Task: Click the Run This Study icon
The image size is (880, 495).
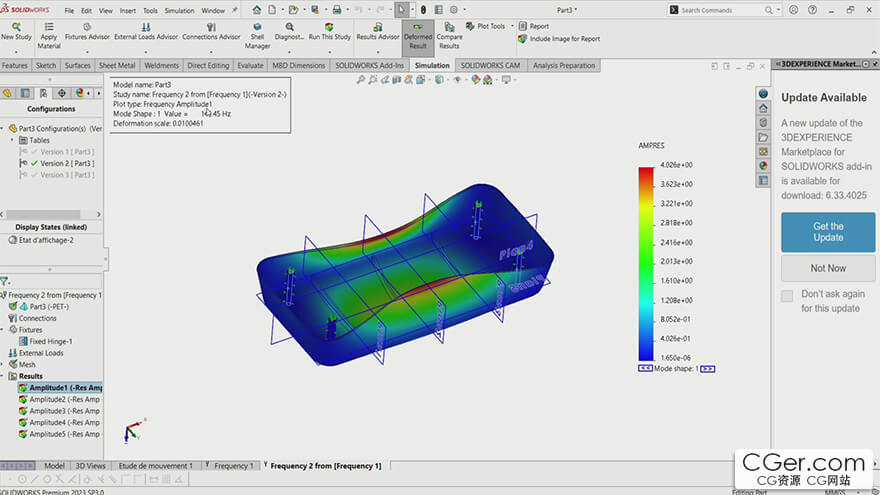Action: [329, 28]
